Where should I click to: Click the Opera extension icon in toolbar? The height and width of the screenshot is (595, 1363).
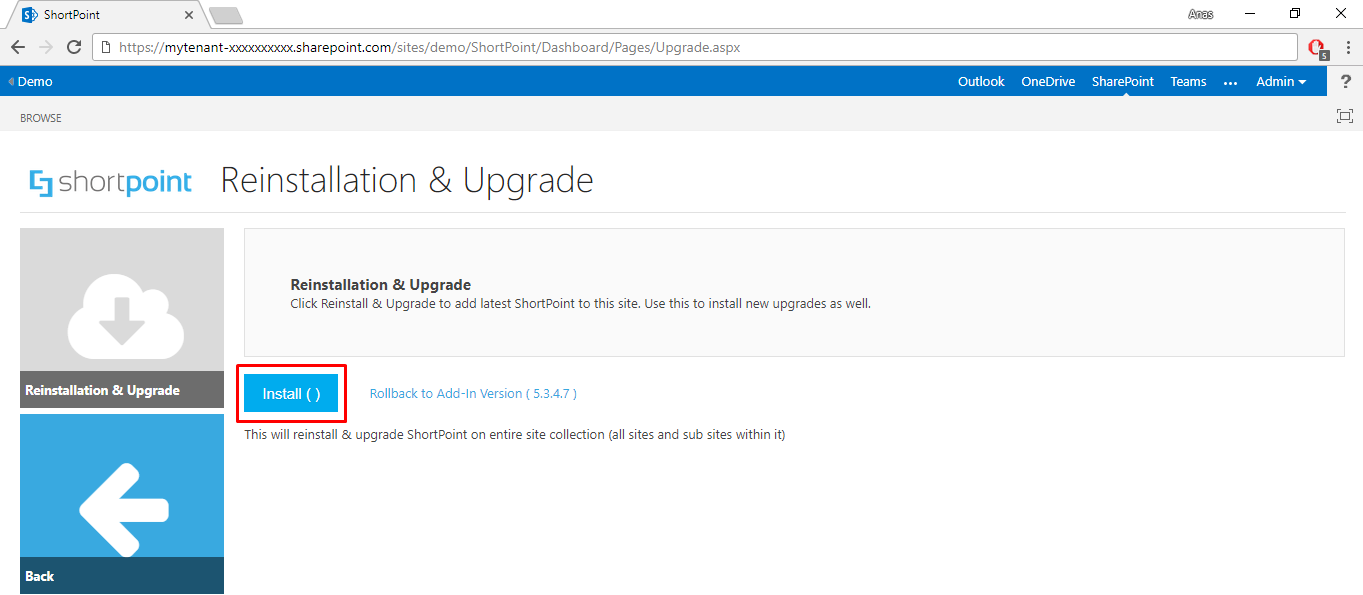(x=1318, y=48)
